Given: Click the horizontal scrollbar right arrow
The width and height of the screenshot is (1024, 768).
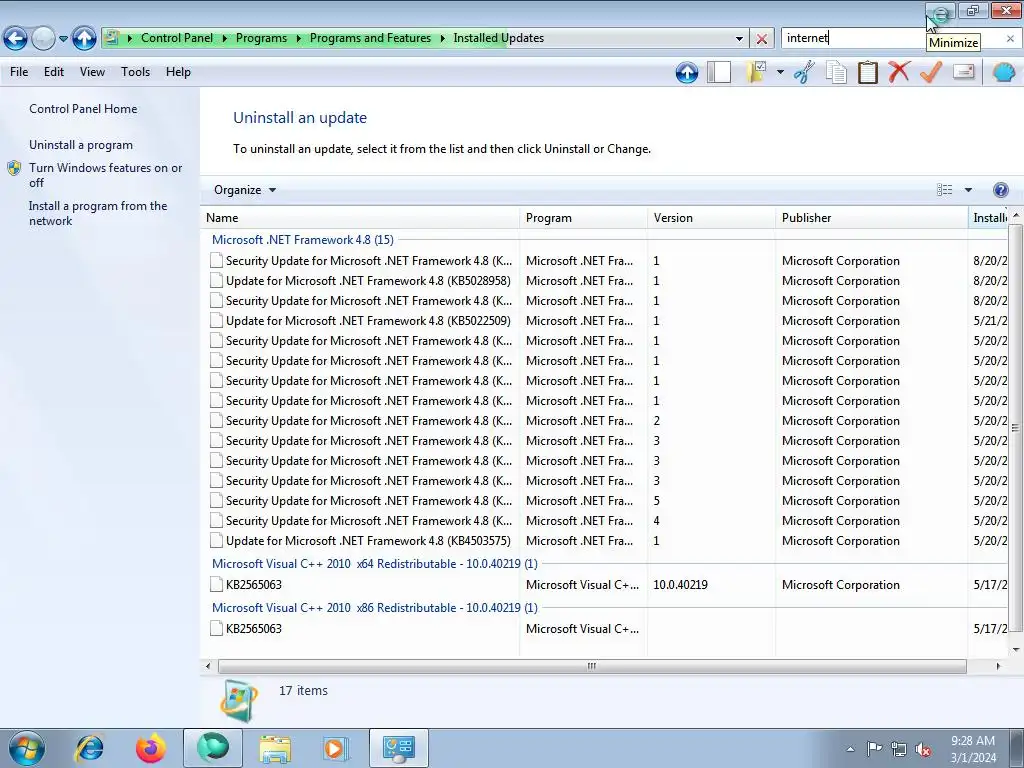Looking at the screenshot, I should click(998, 666).
